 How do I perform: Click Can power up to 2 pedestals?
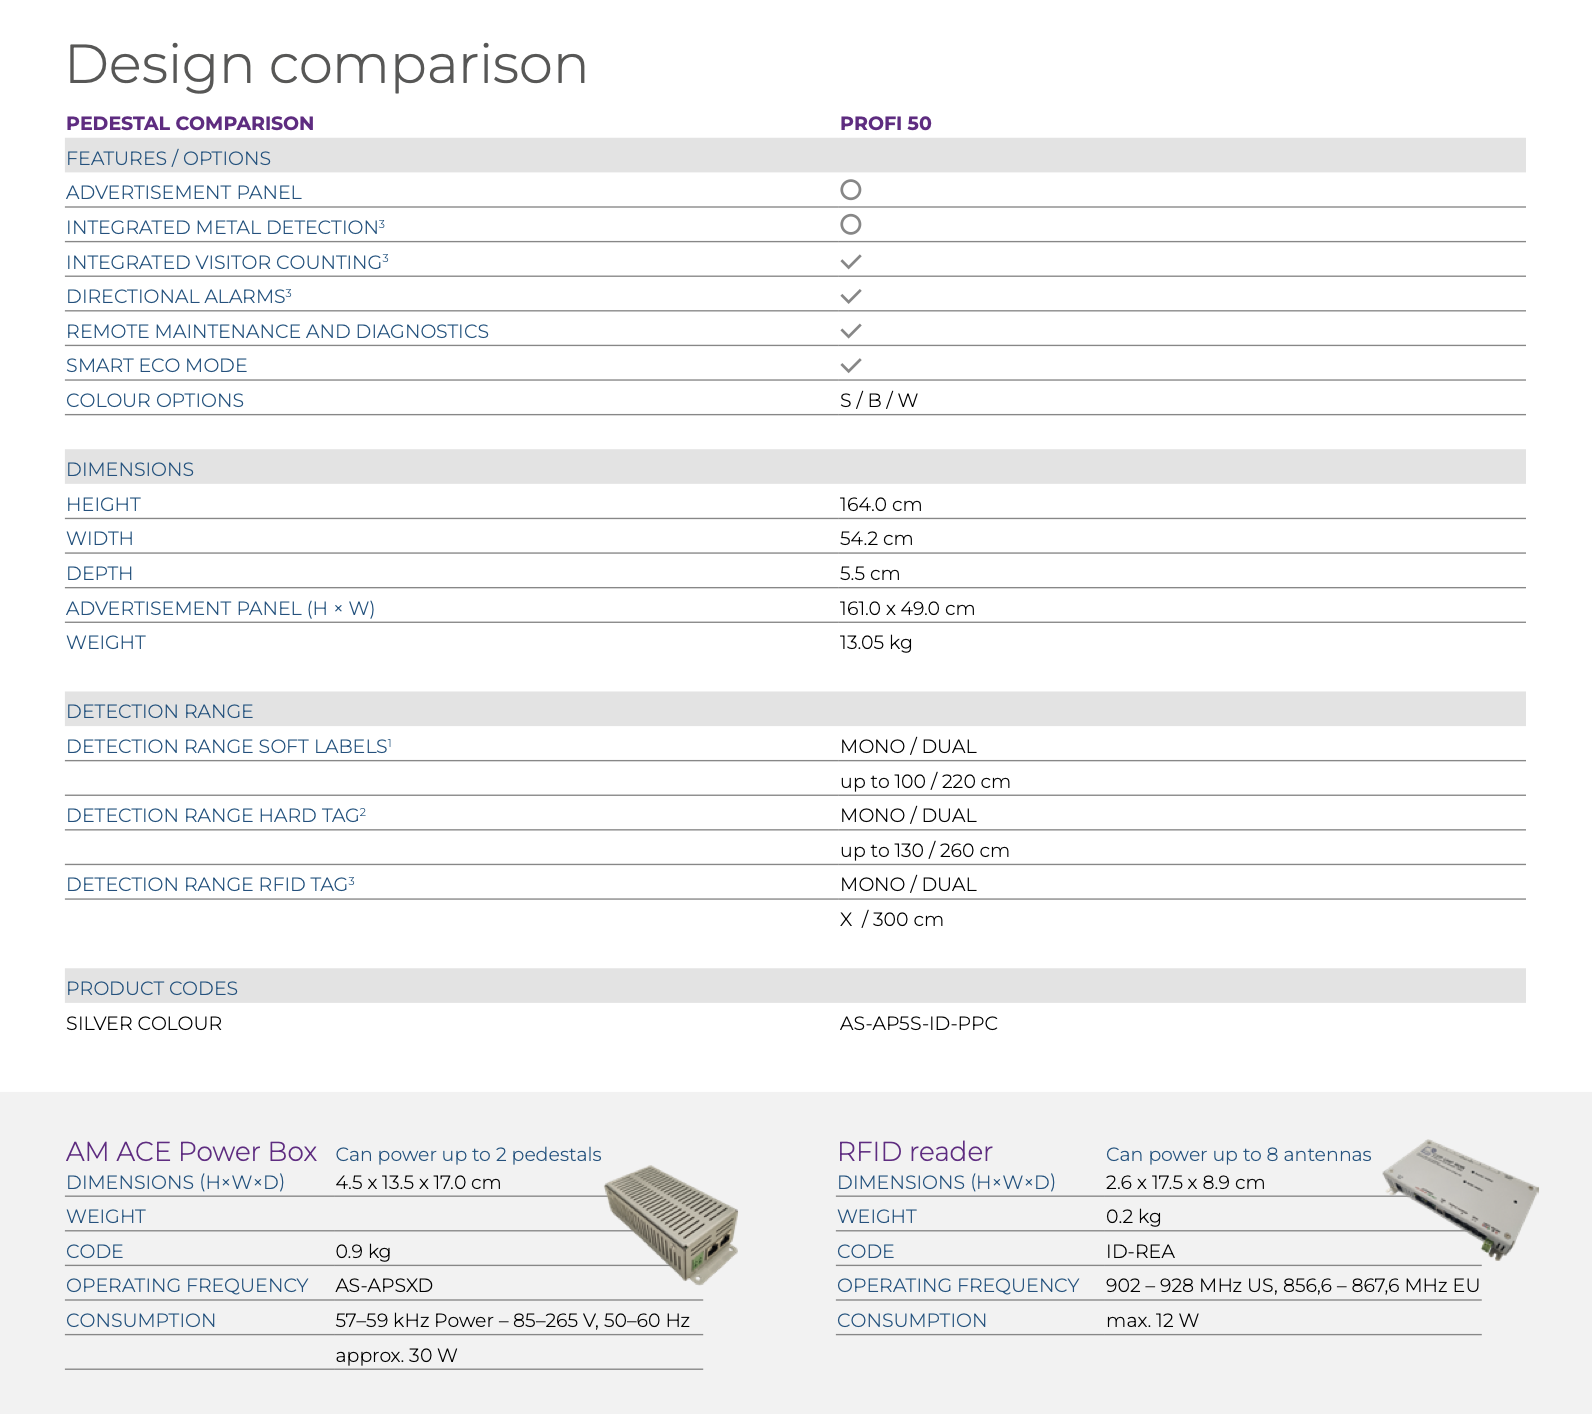pos(468,1154)
